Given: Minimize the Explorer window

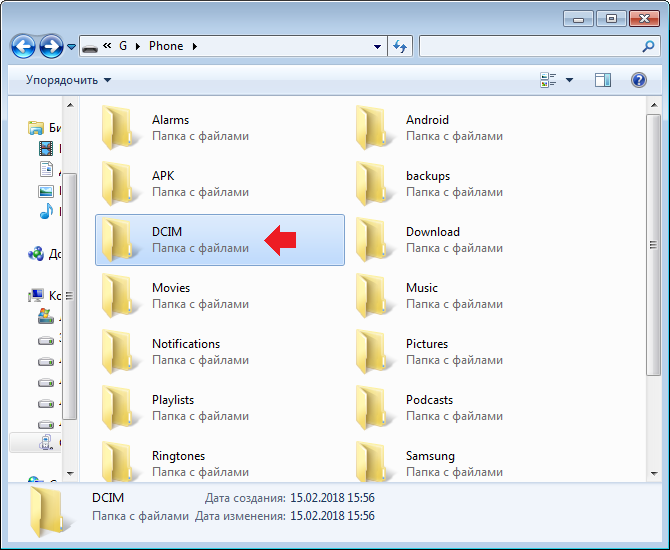Looking at the screenshot, I should point(578,19).
